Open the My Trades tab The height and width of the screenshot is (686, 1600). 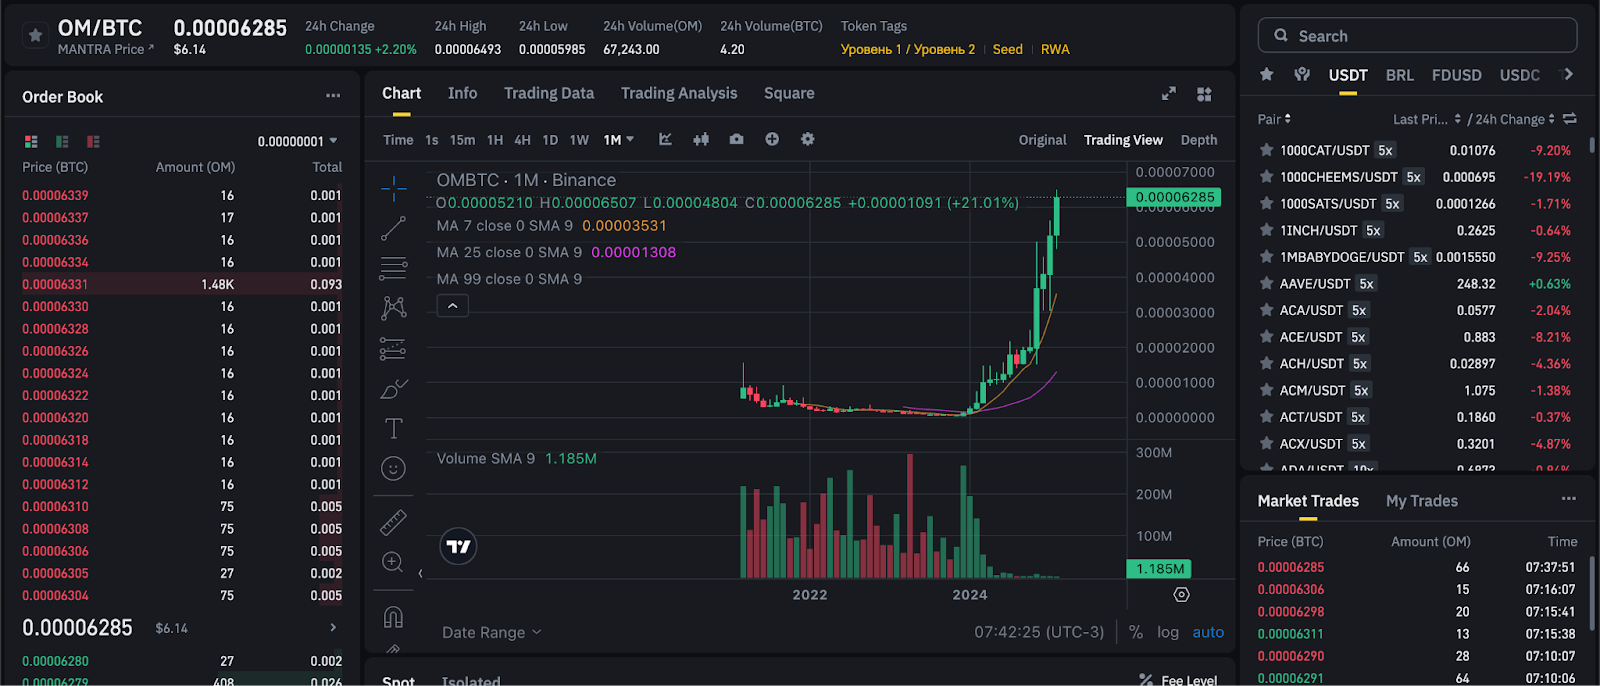tap(1422, 501)
